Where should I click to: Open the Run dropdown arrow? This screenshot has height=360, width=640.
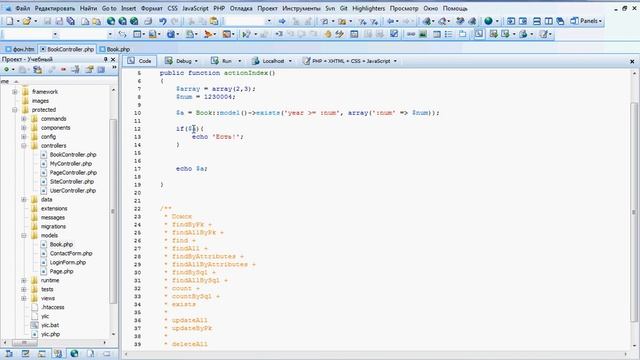(240, 61)
